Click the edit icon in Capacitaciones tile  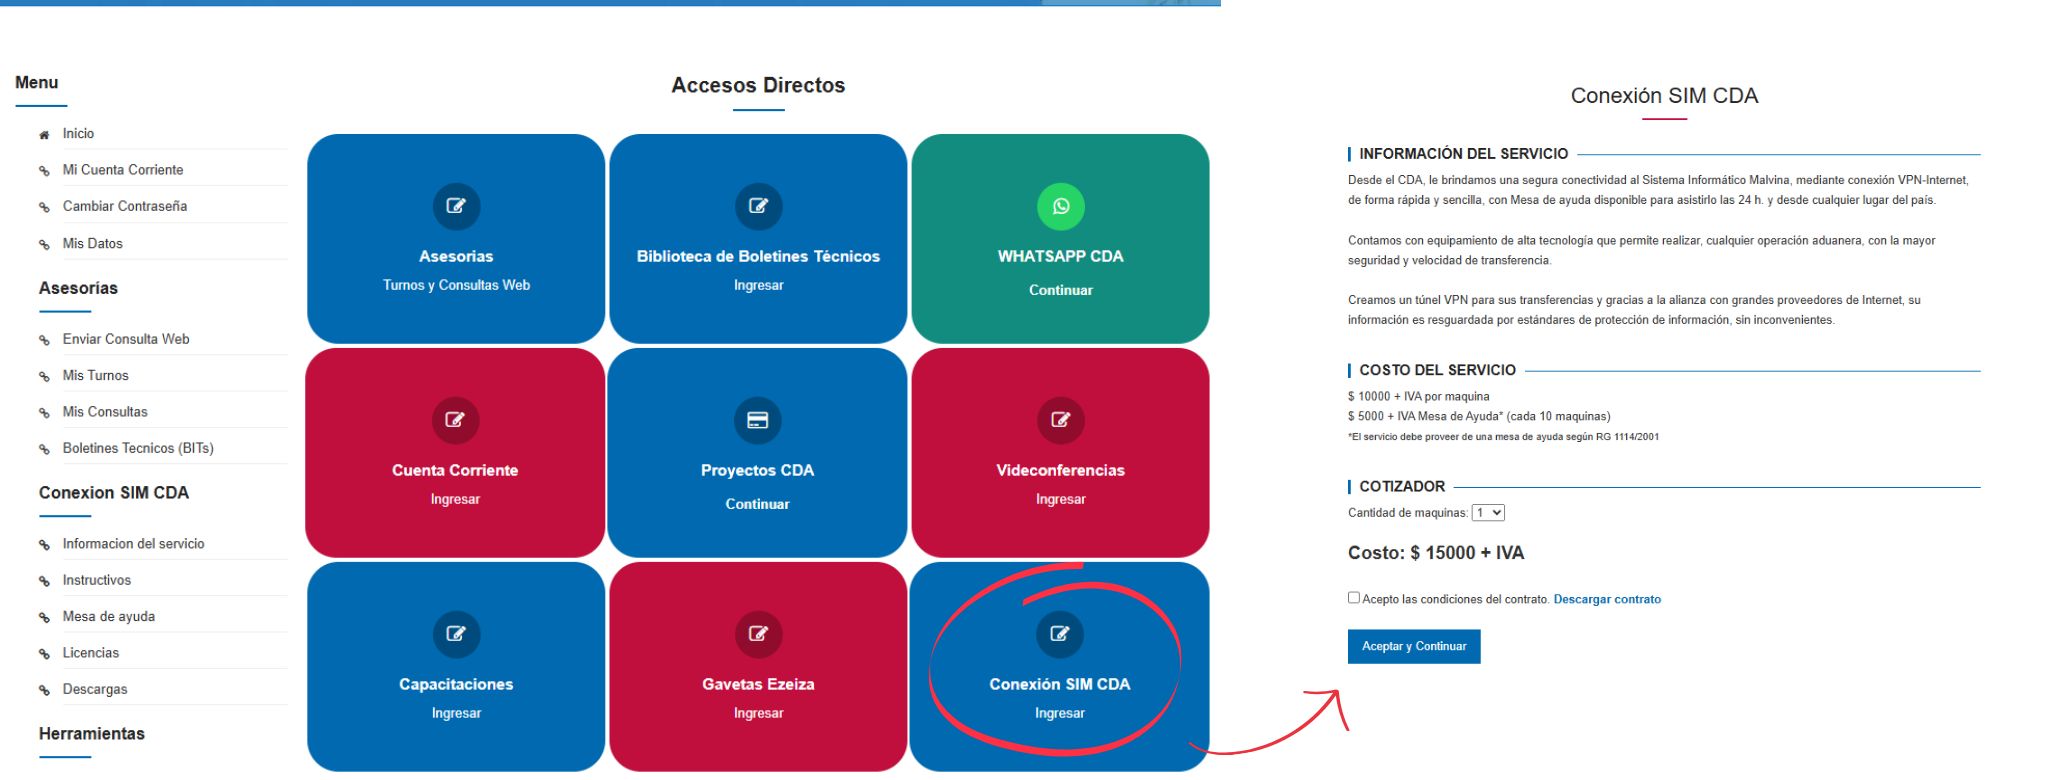point(456,634)
